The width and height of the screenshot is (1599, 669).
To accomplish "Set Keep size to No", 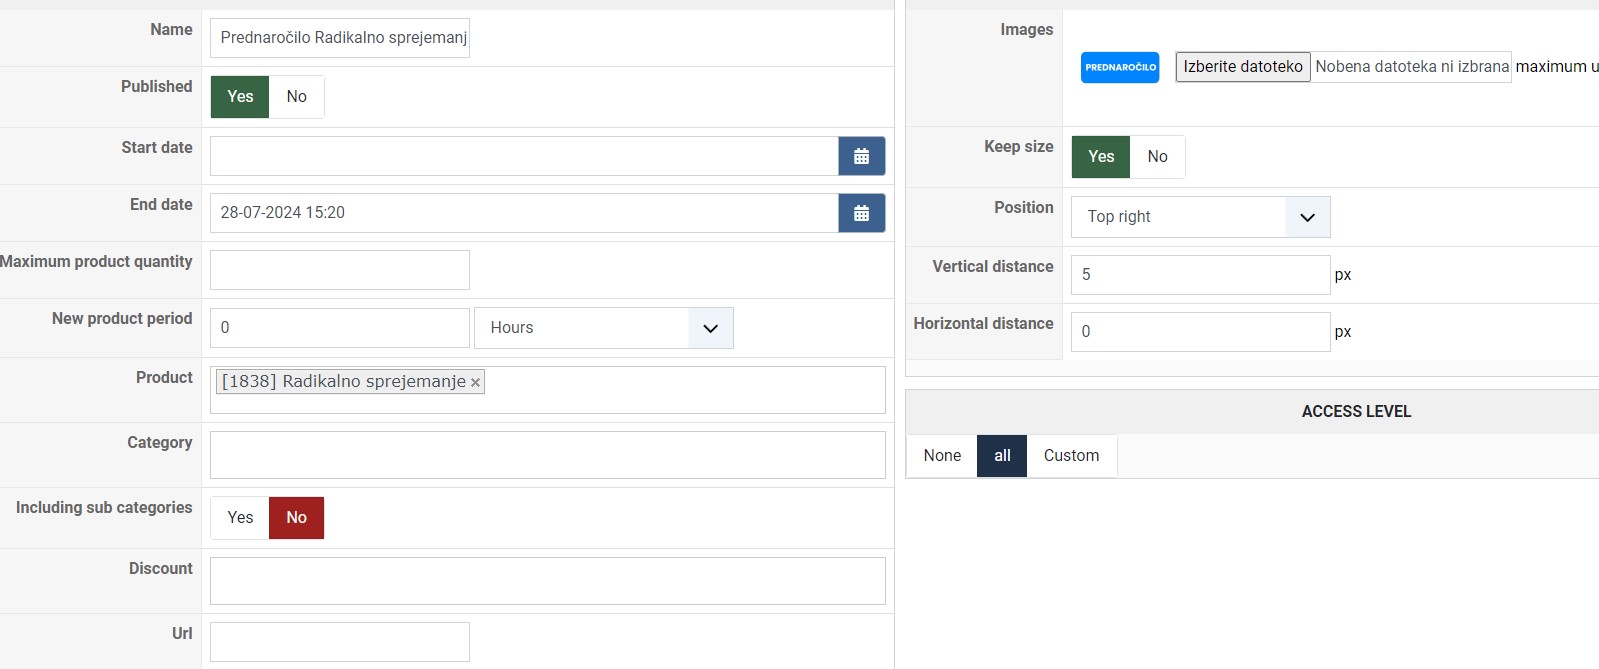I will point(1157,157).
